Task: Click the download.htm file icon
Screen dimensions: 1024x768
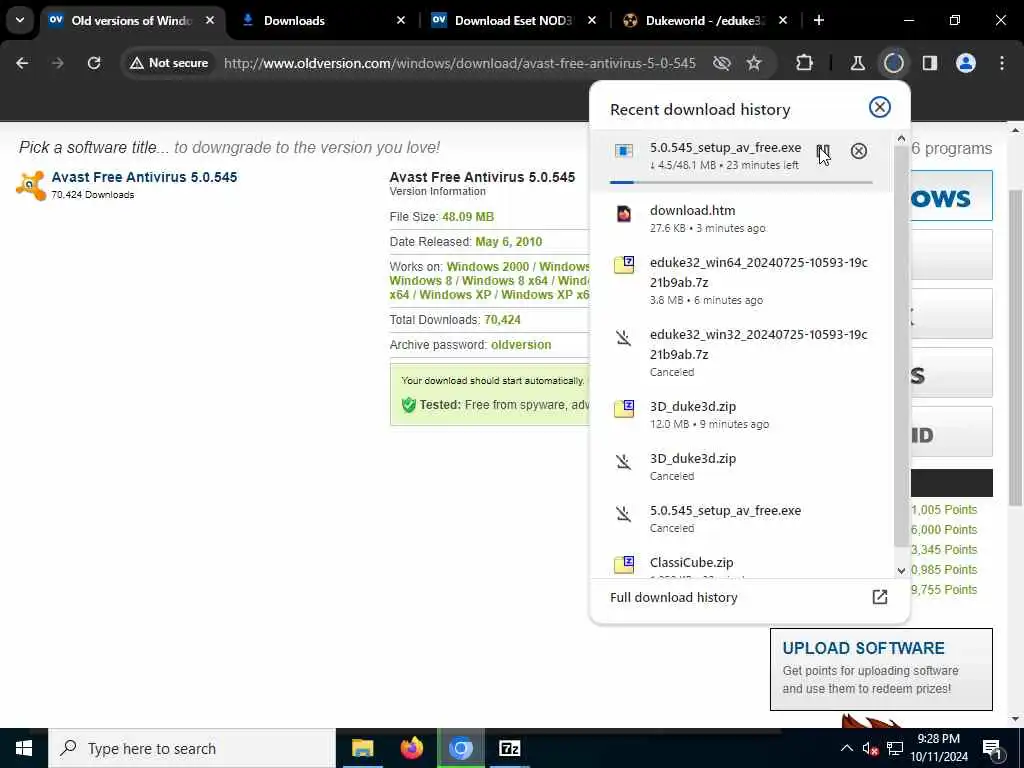Action: (x=624, y=214)
